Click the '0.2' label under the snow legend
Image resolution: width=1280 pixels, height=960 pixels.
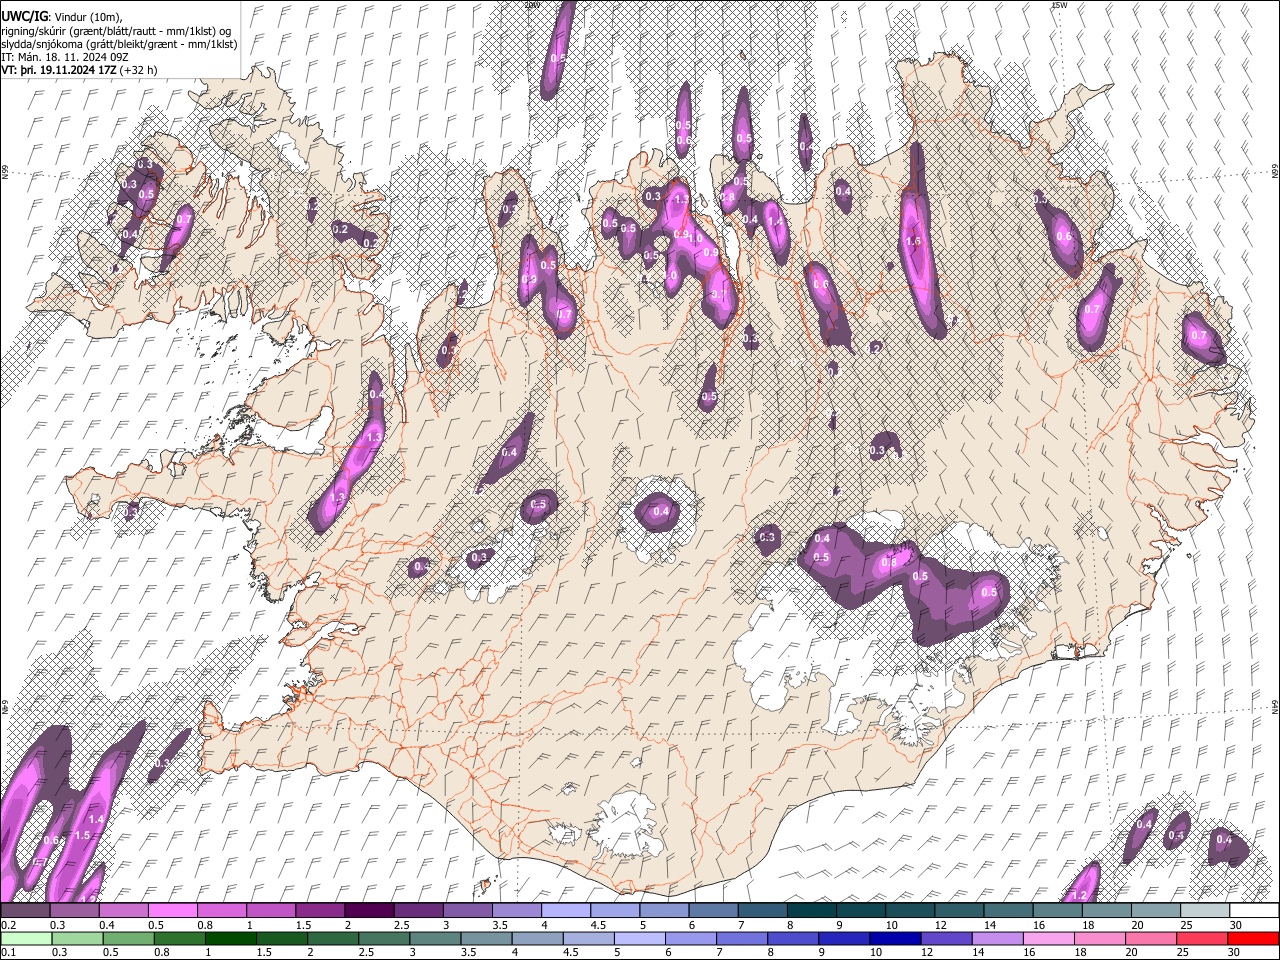[8, 925]
